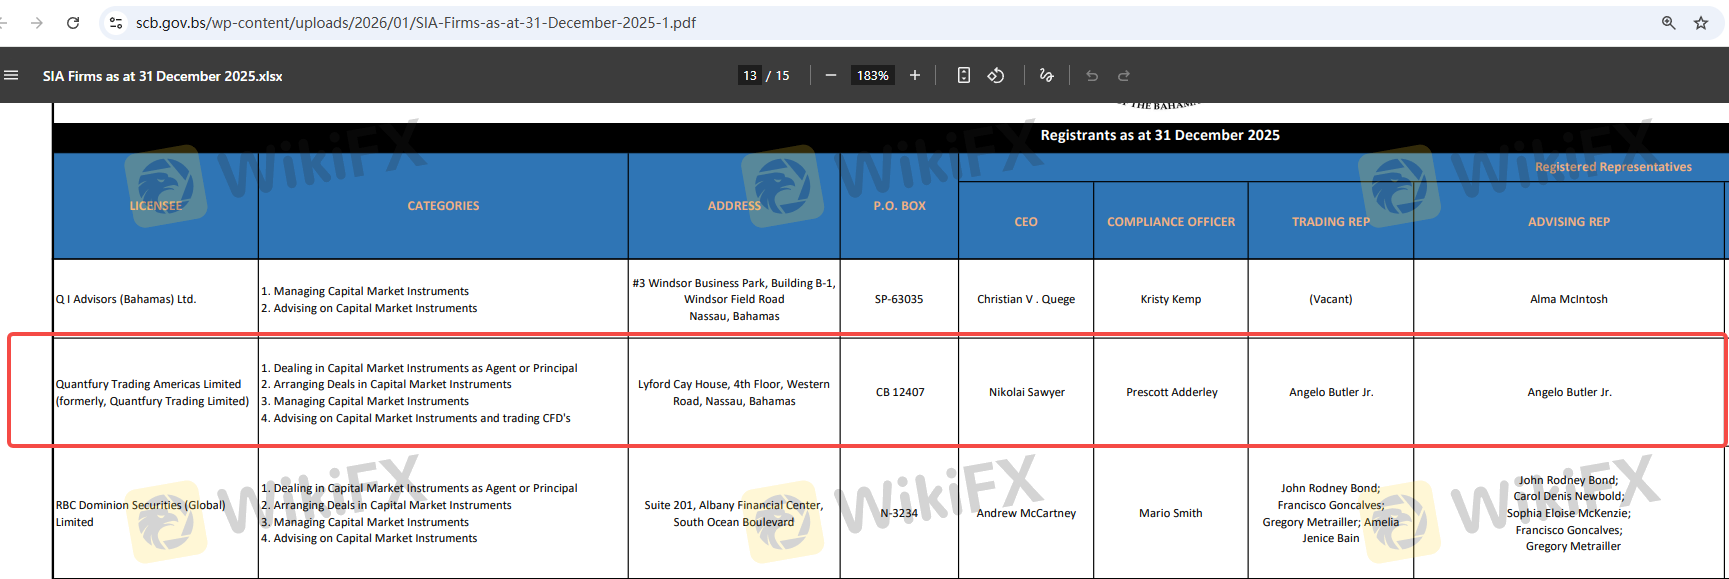This screenshot has width=1729, height=579.
Task: Click compliance officer Mario Smith
Action: coord(1171,513)
